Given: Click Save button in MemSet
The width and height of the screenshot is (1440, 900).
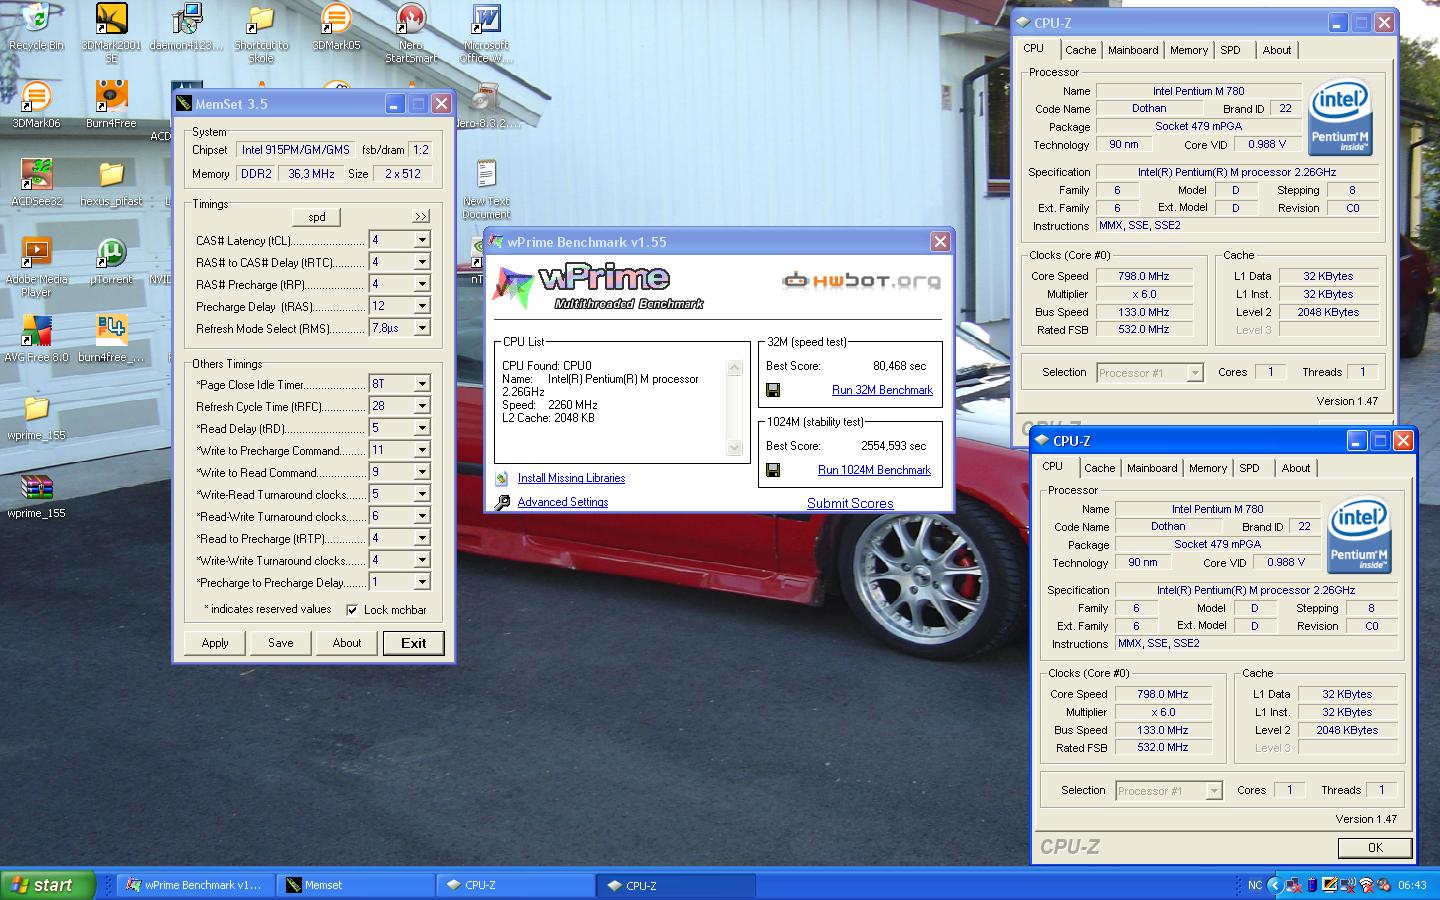Looking at the screenshot, I should (281, 643).
